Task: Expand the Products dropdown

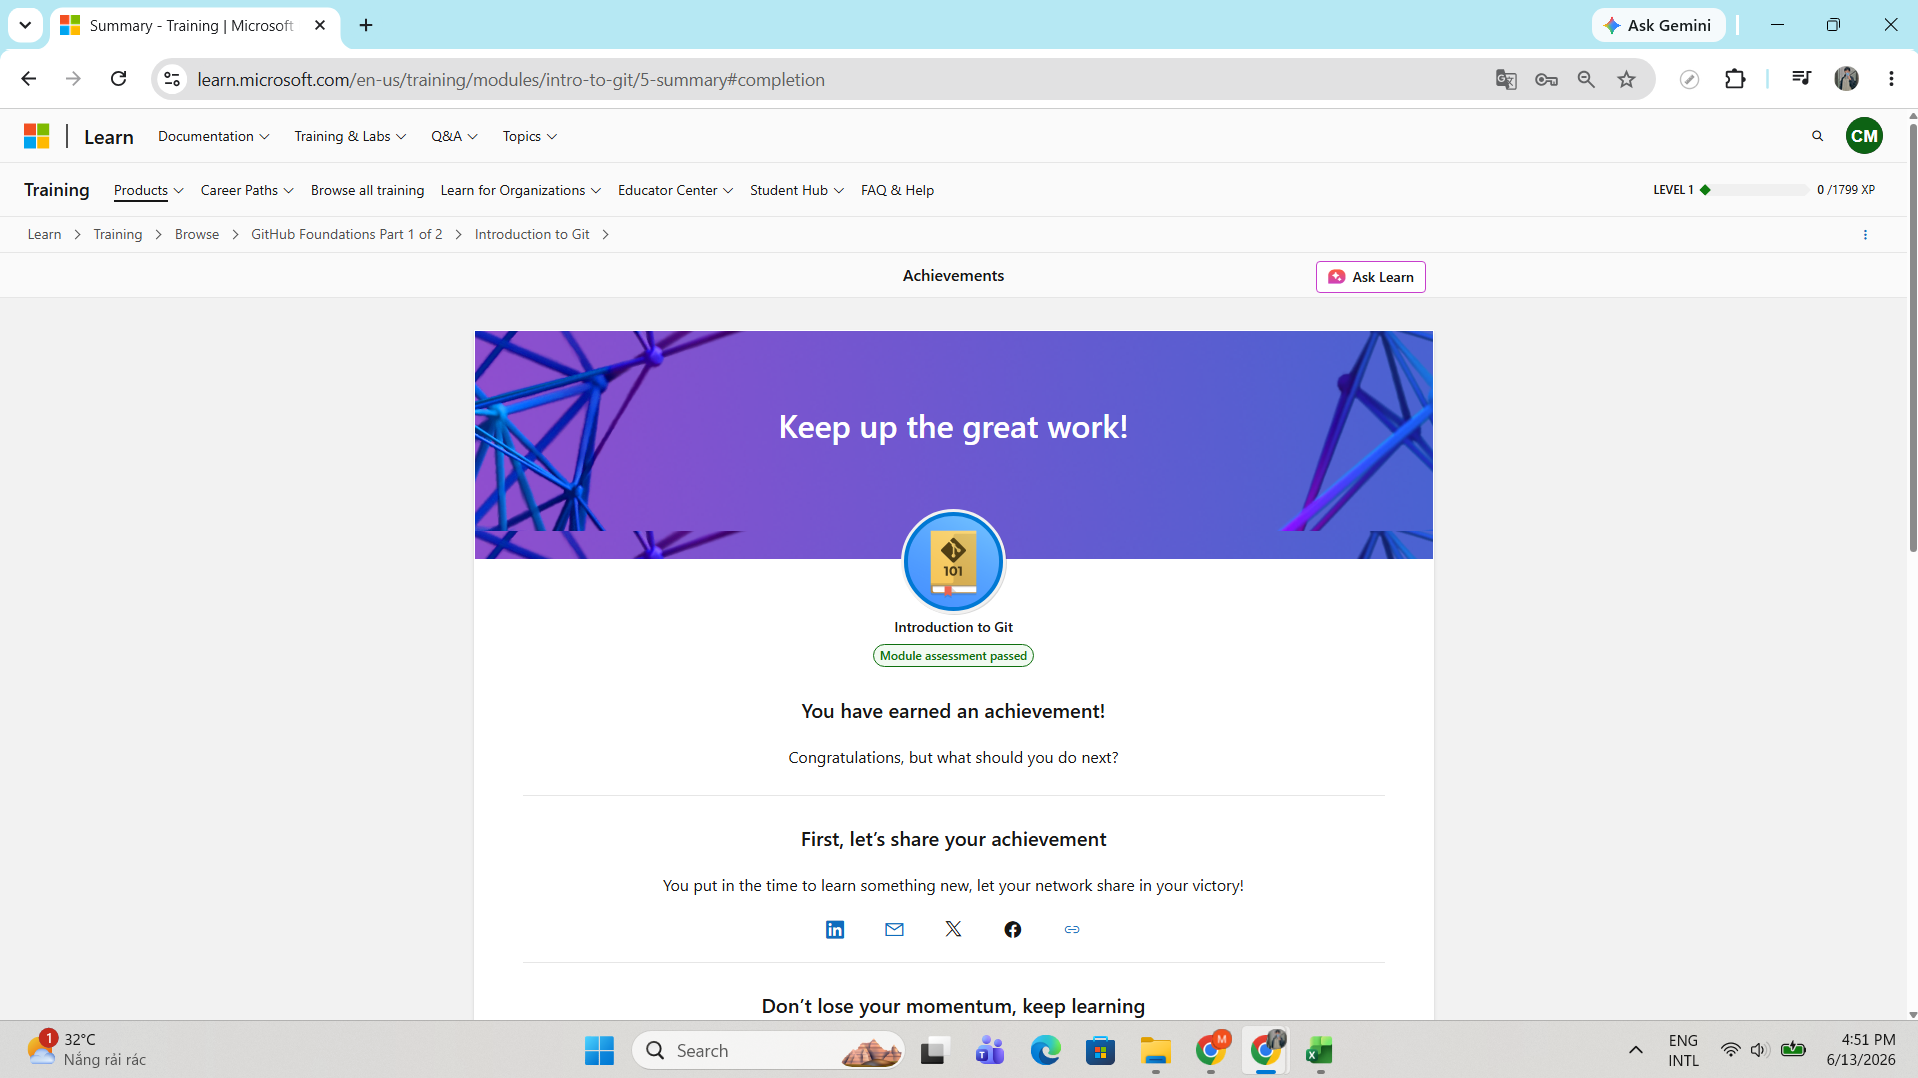Action: 148,190
